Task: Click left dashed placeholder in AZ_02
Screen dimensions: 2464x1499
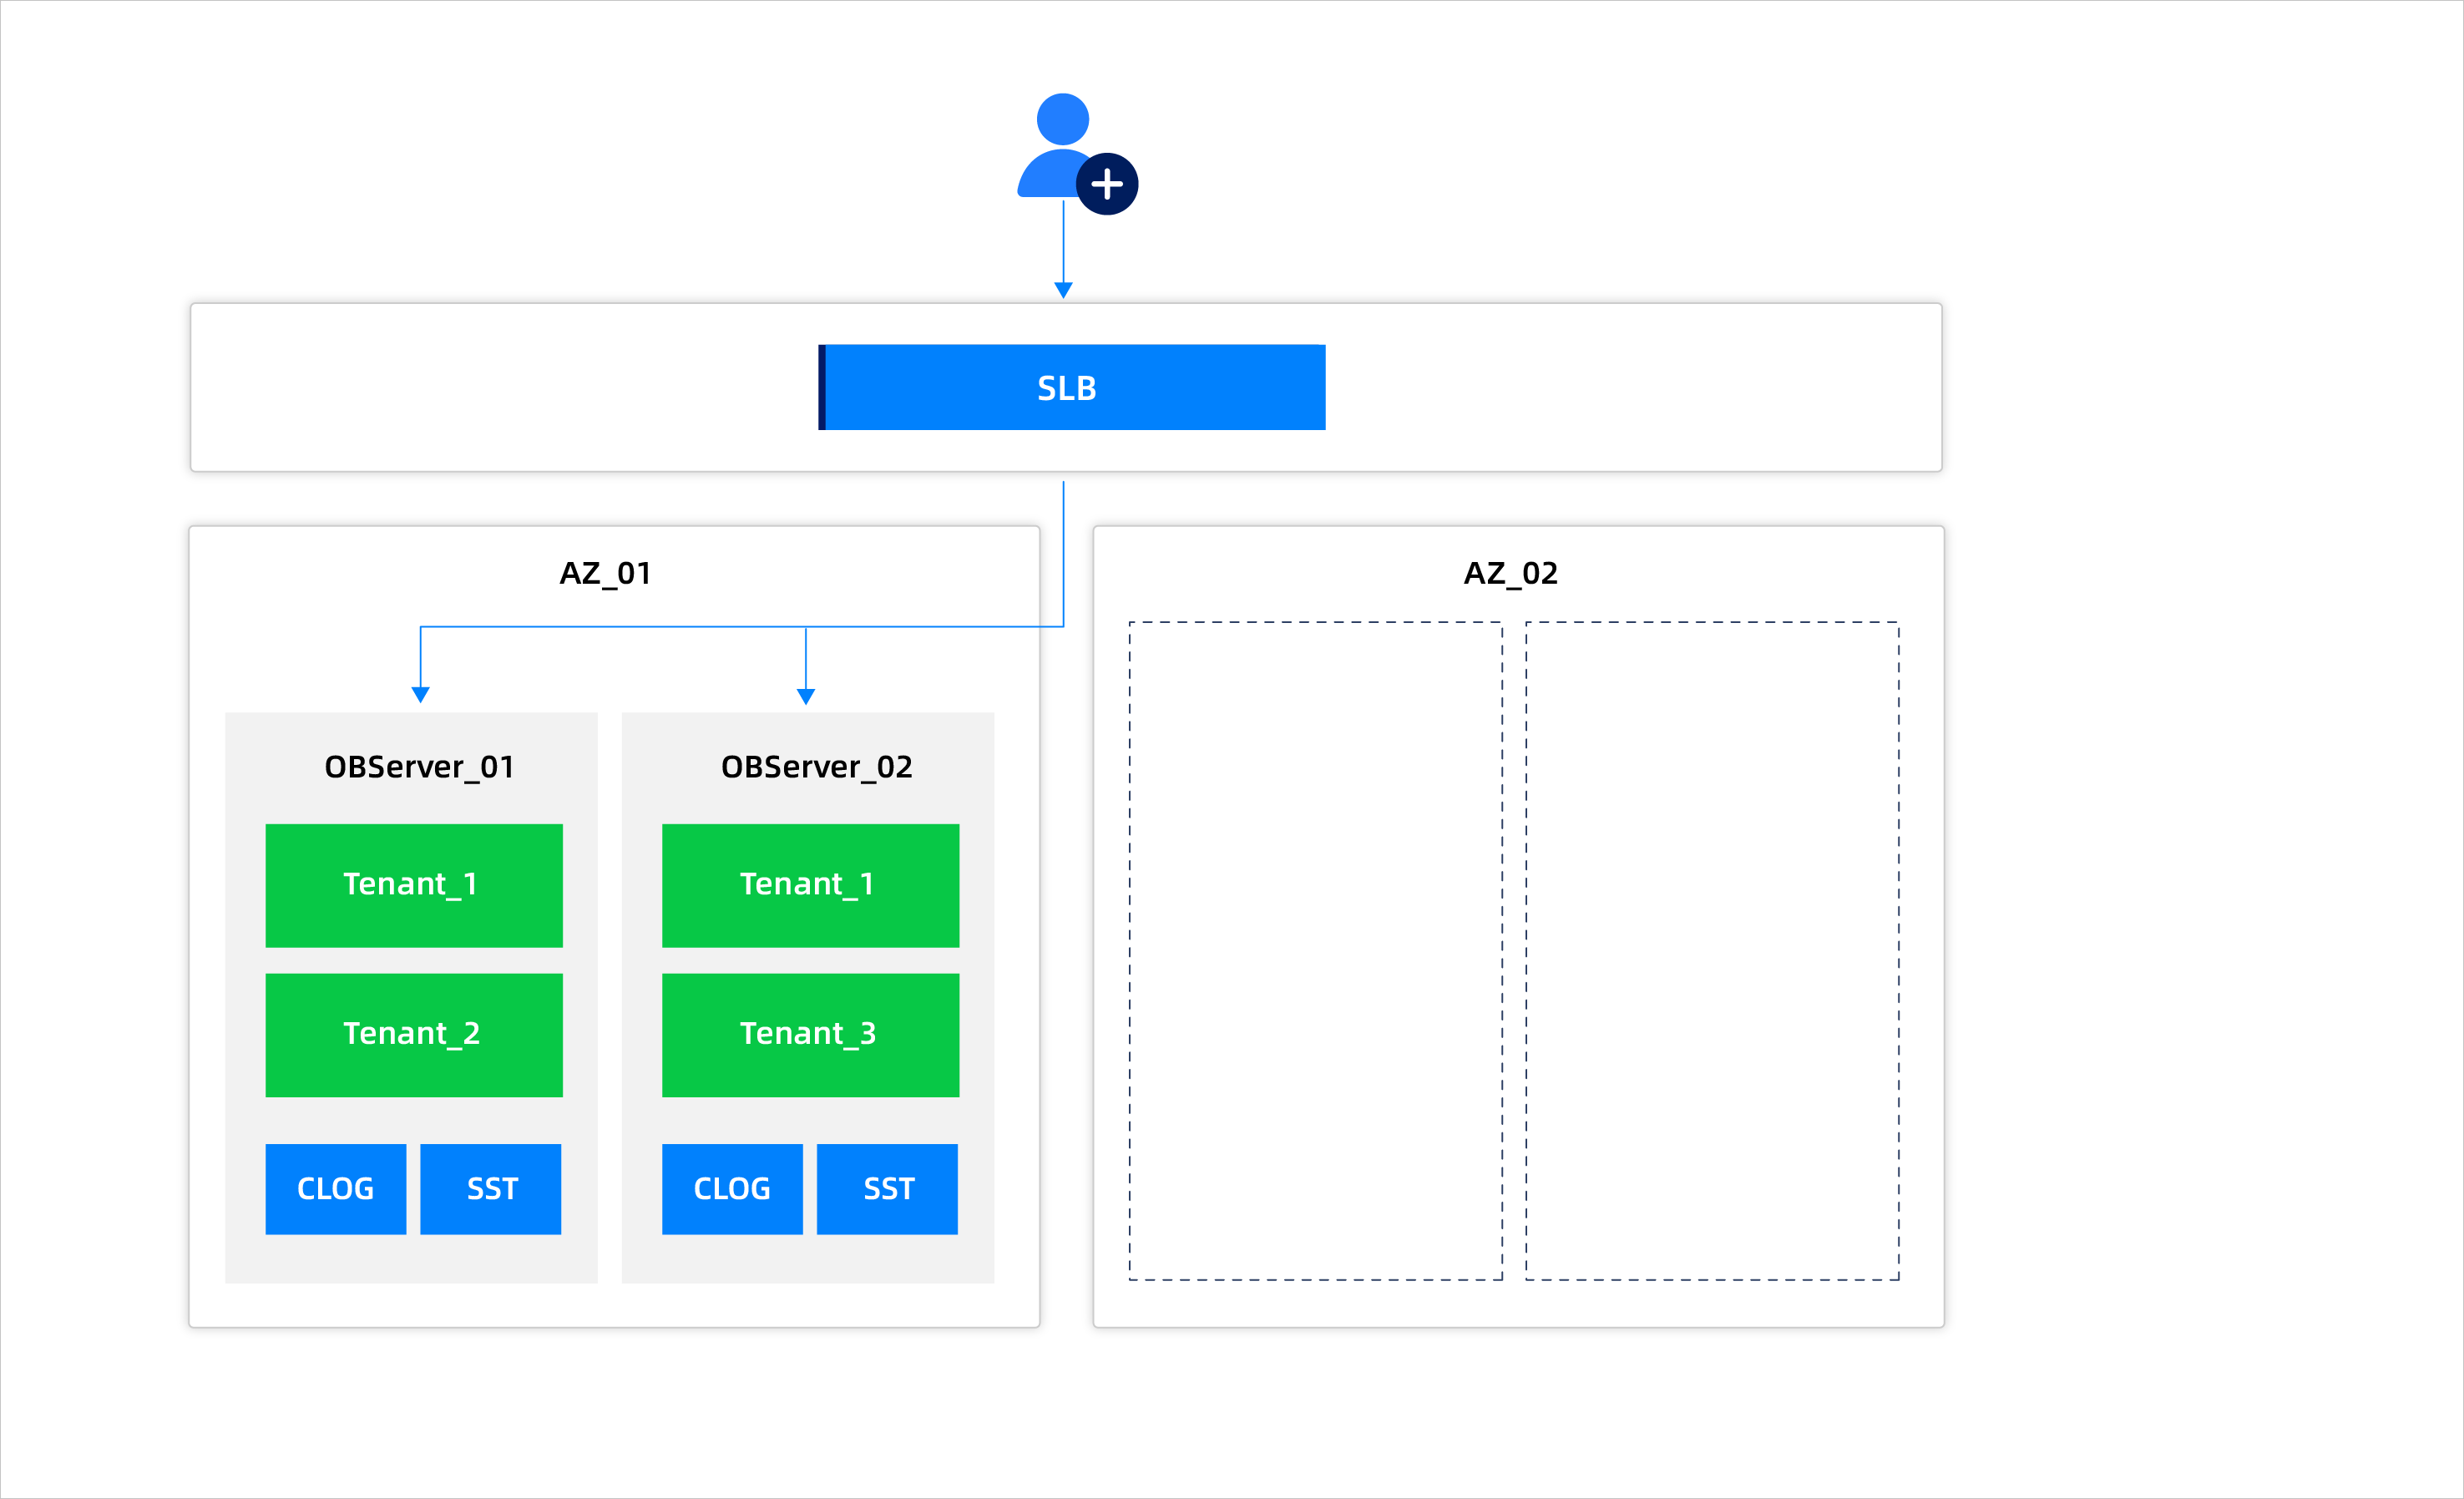Action: [1315, 950]
